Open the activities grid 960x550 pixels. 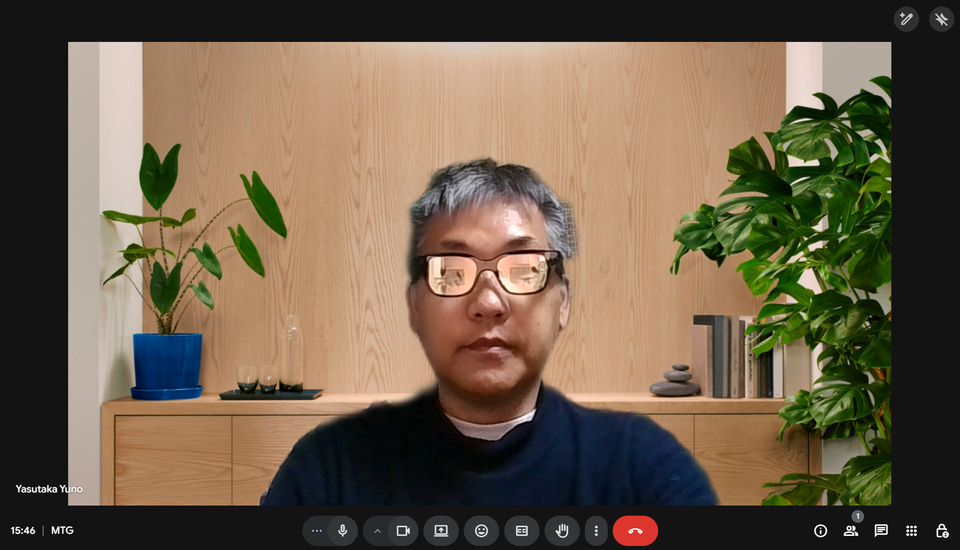912,531
